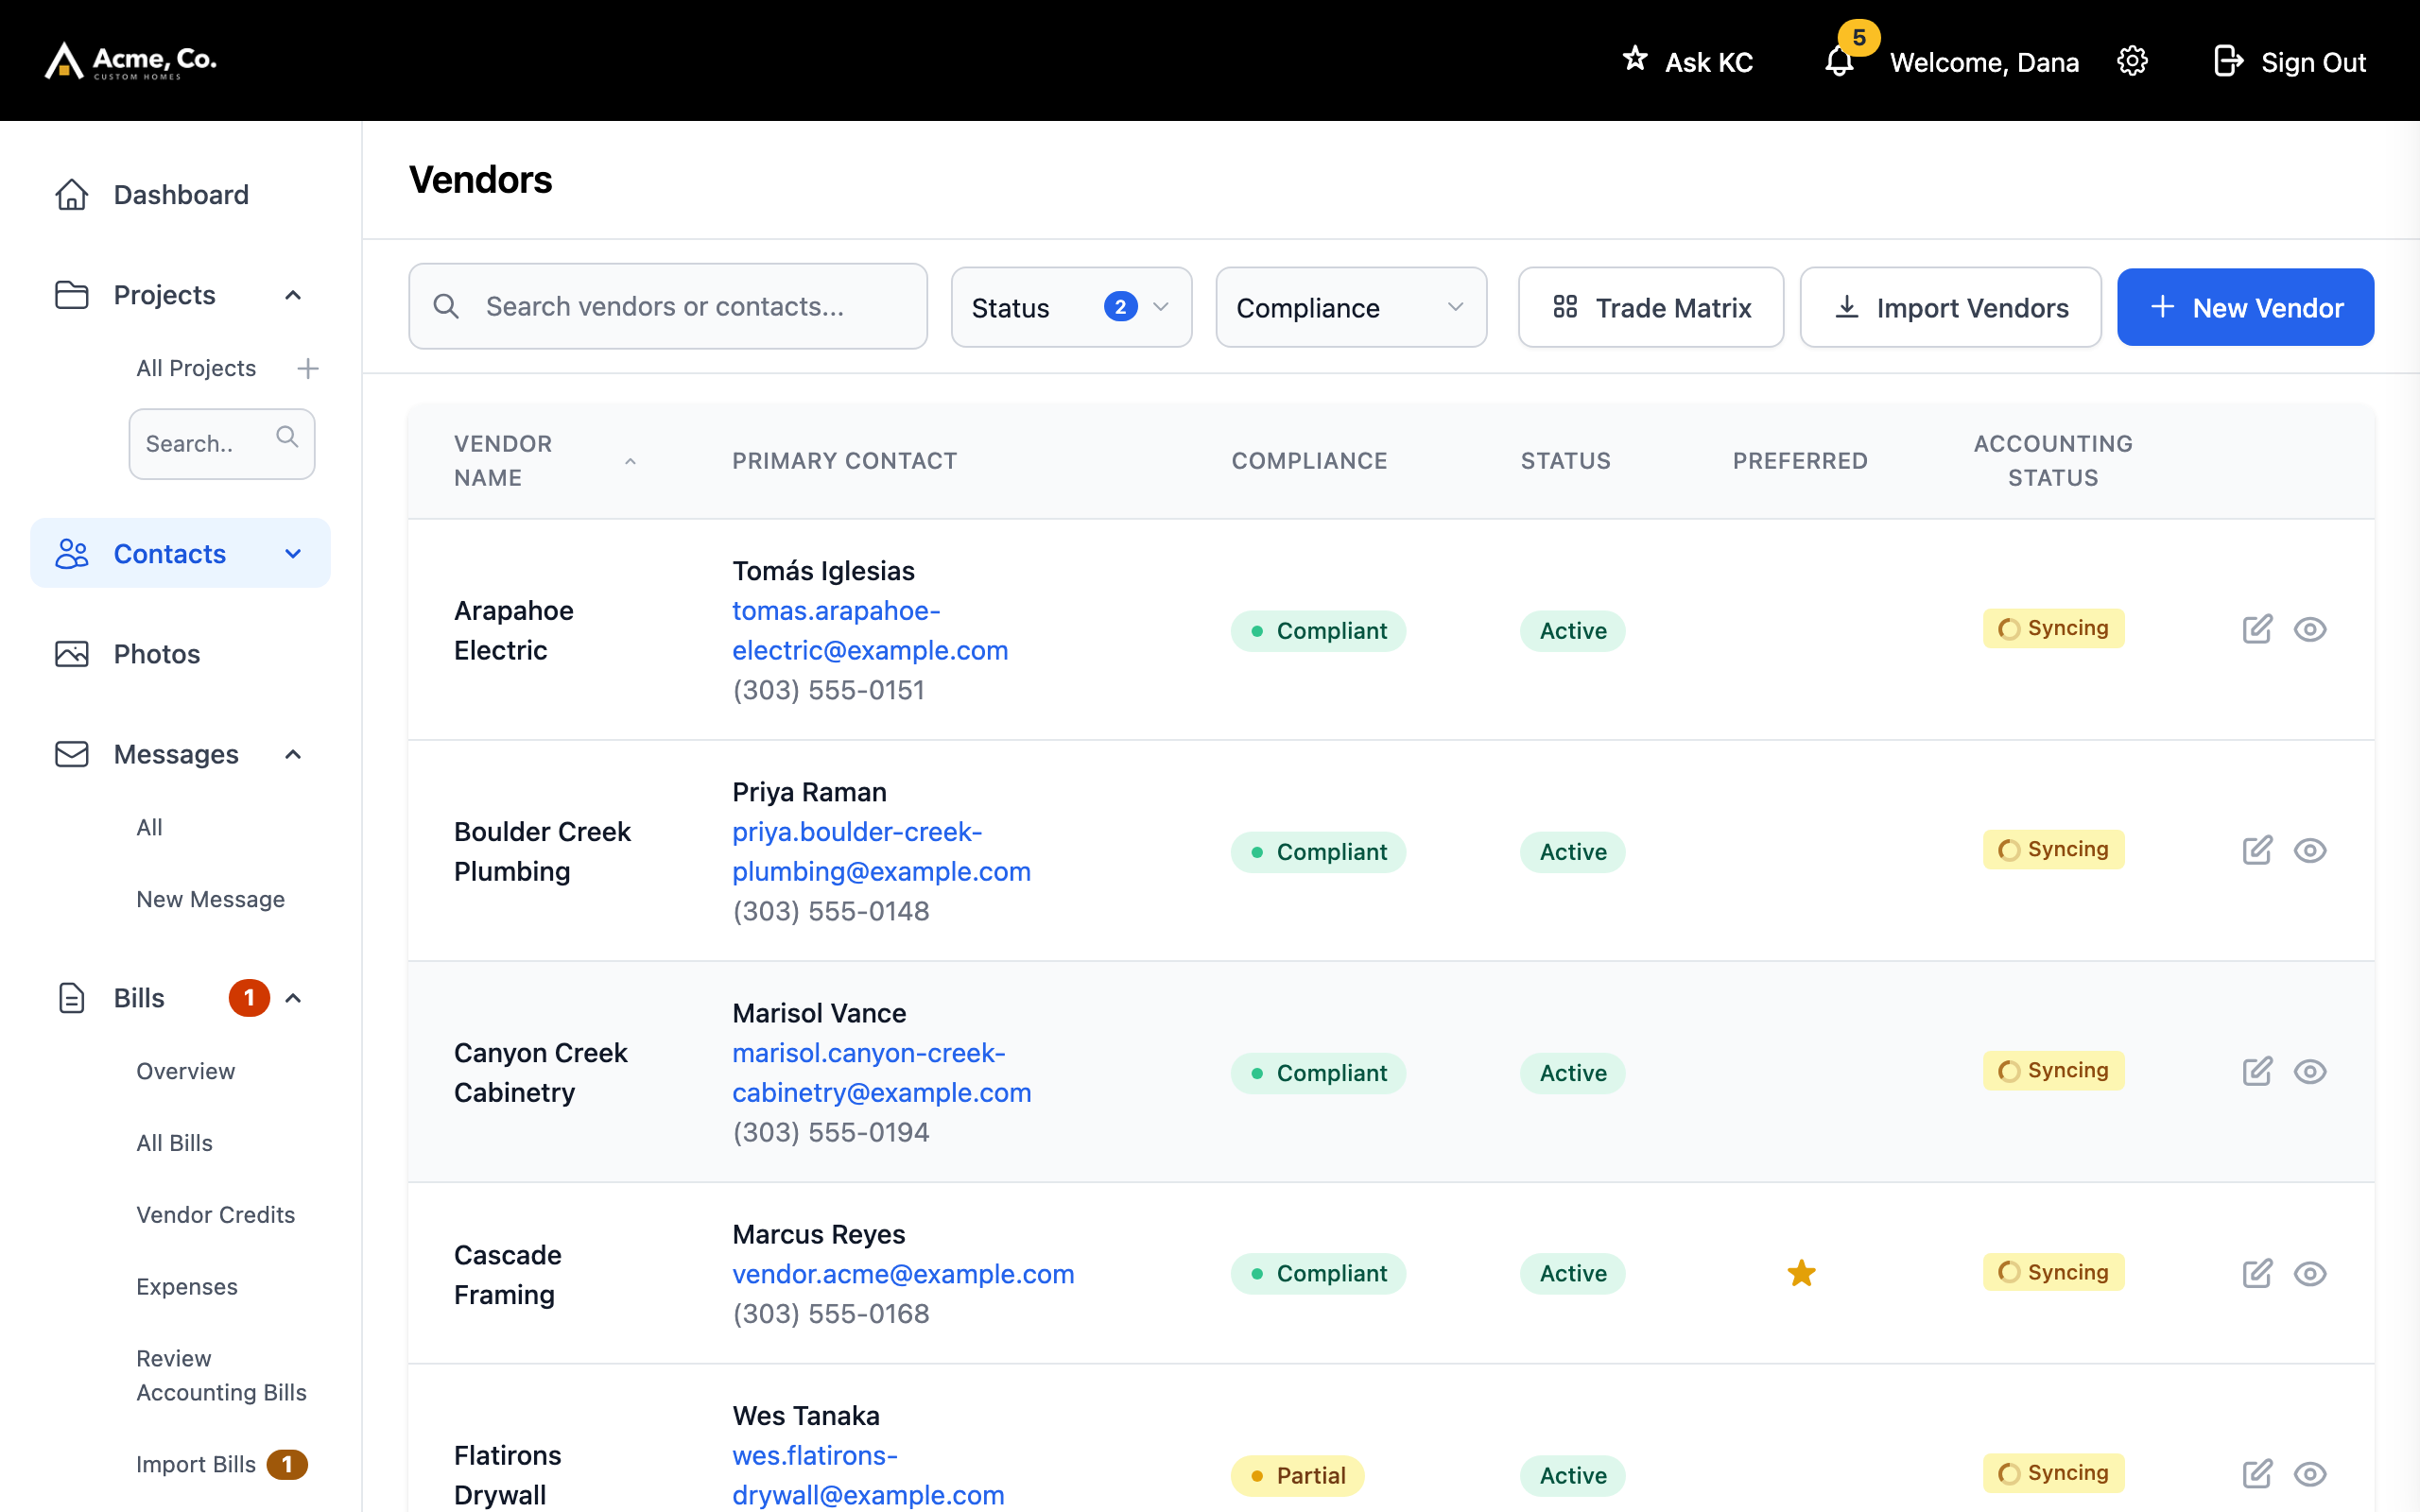Edit Cascade Framing via pencil icon
The width and height of the screenshot is (2420, 1512).
(2257, 1273)
